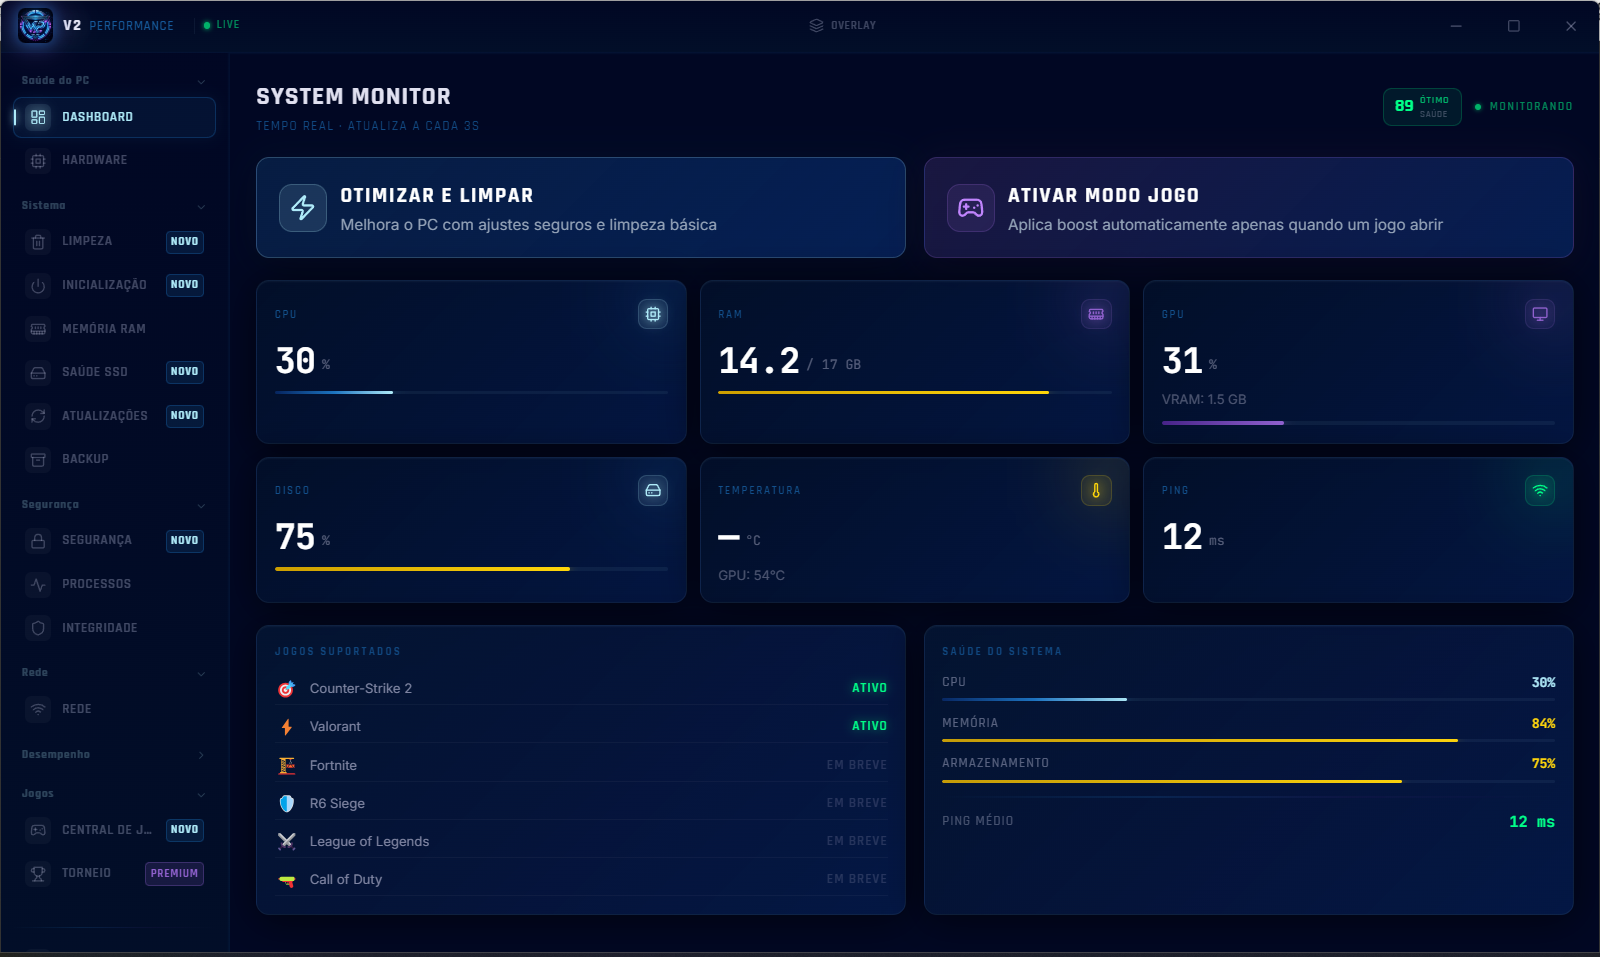Click the 89 Ótimo health score badge
Screen dimensions: 1600x957
point(1422,107)
